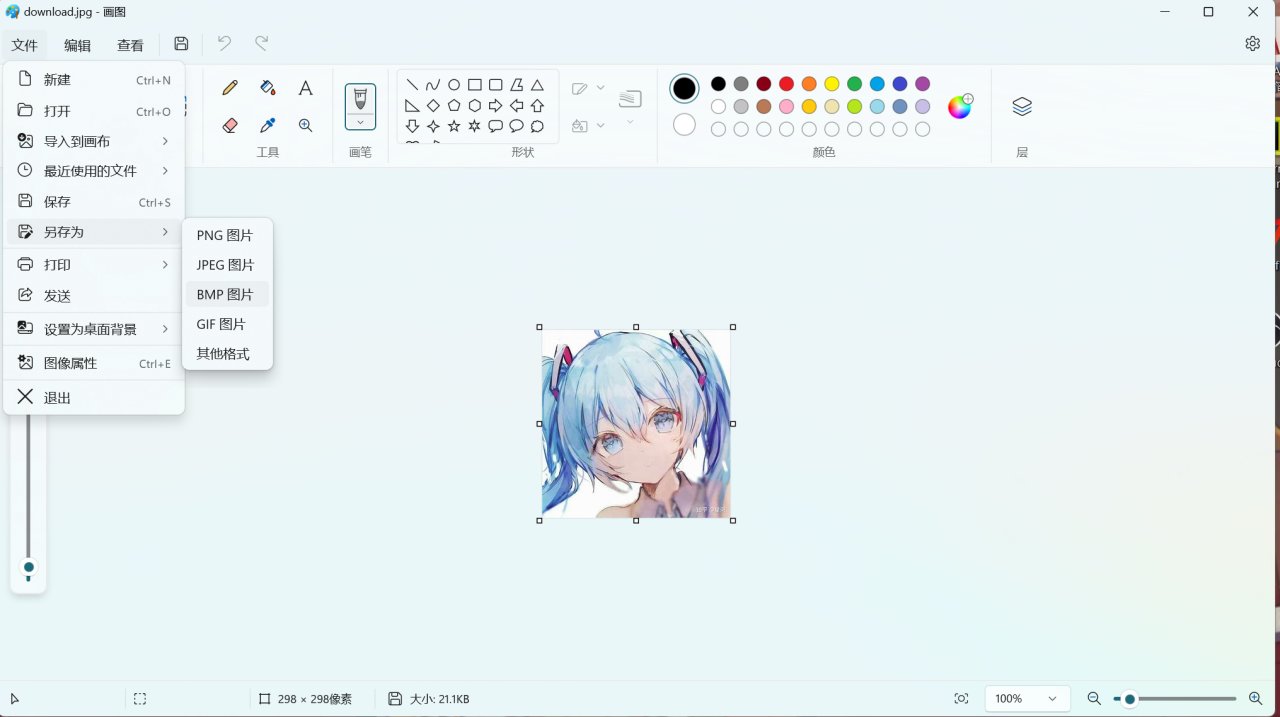Select the Magnifier tool
This screenshot has width=1280, height=717.
coord(306,126)
